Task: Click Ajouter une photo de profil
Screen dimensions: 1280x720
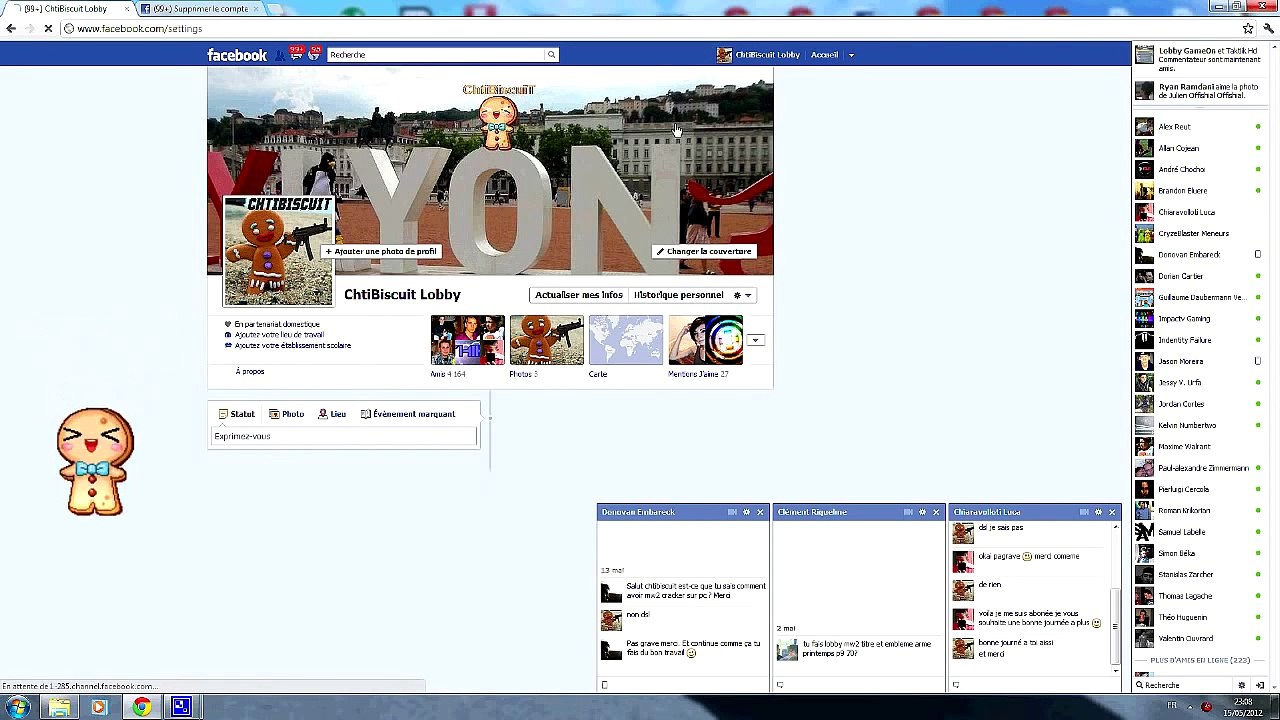Action: point(381,251)
